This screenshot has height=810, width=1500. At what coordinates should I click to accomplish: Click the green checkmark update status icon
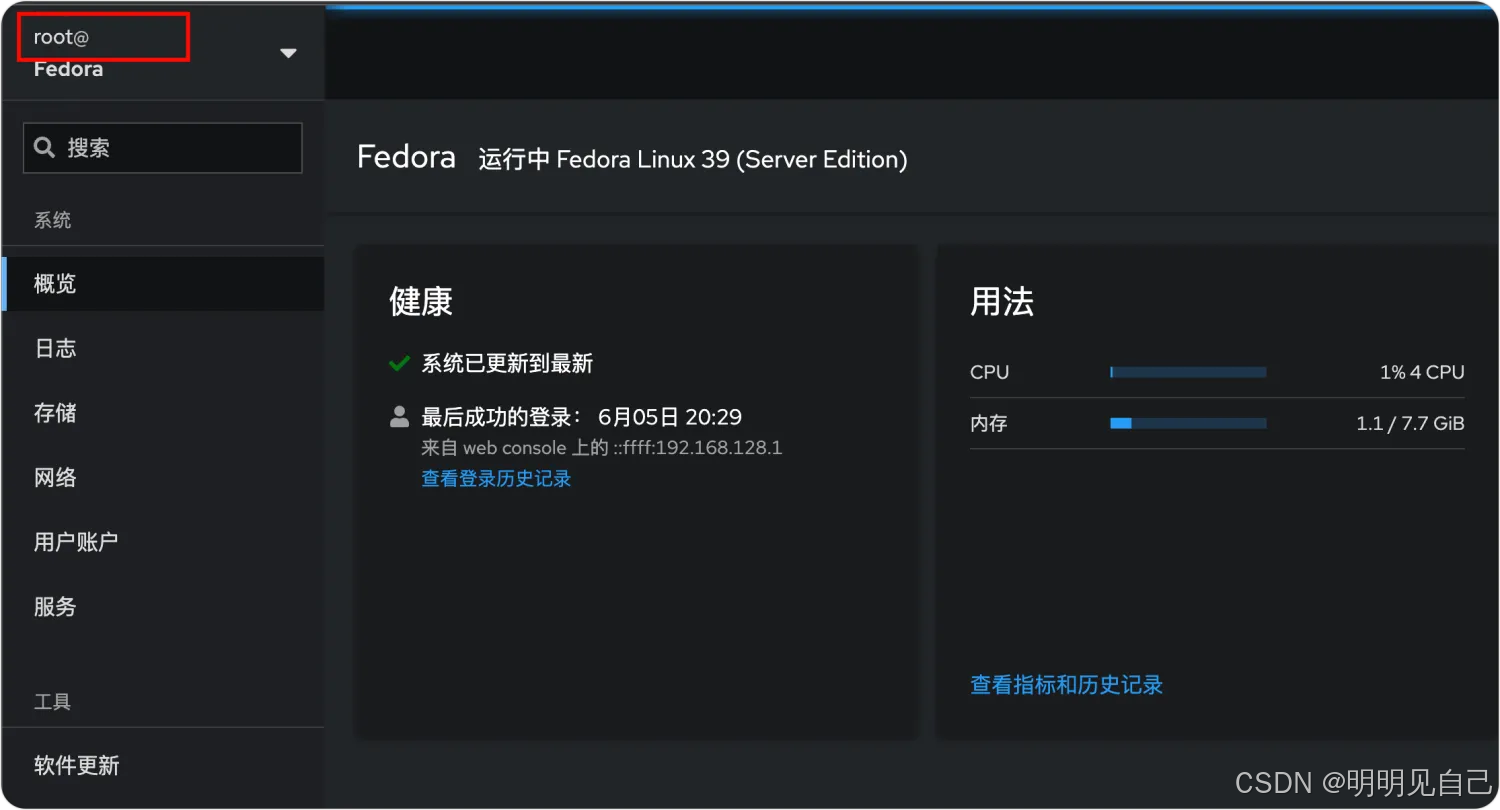coord(399,363)
